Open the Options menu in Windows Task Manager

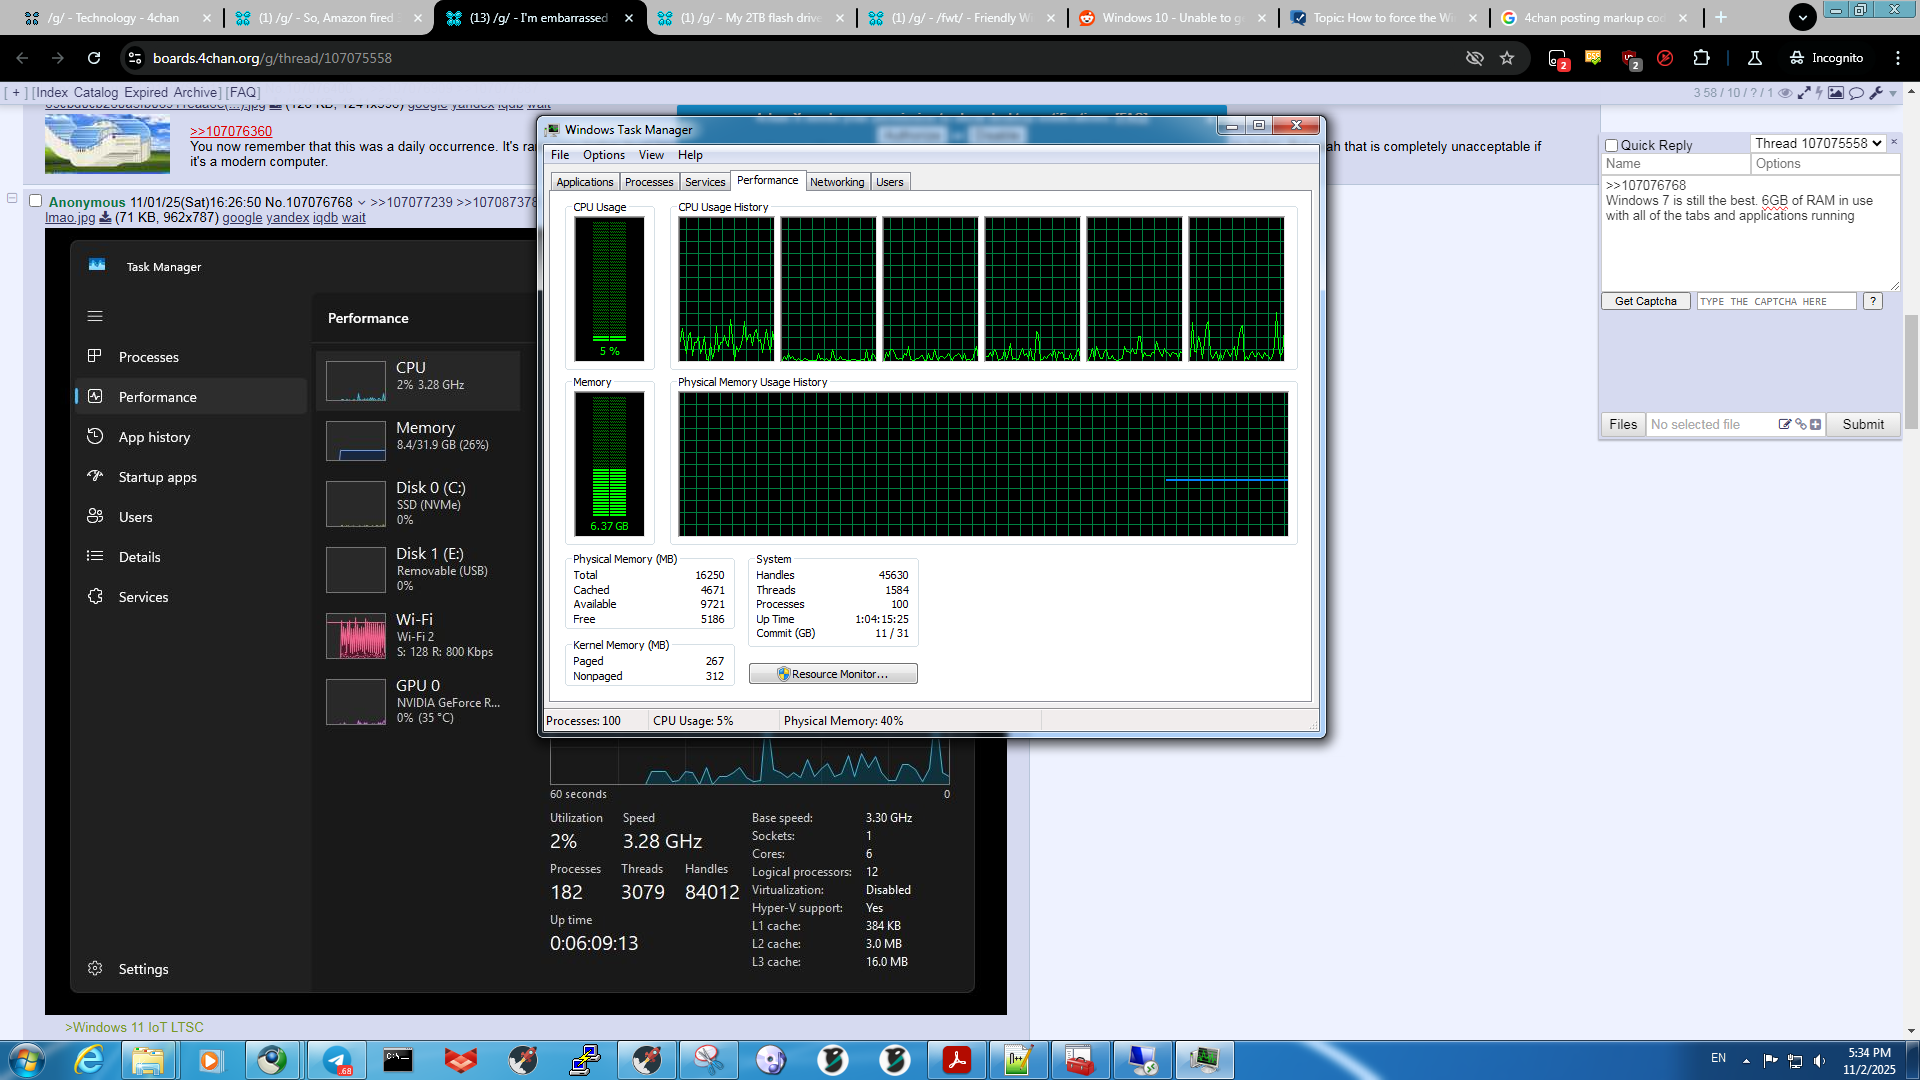click(603, 155)
